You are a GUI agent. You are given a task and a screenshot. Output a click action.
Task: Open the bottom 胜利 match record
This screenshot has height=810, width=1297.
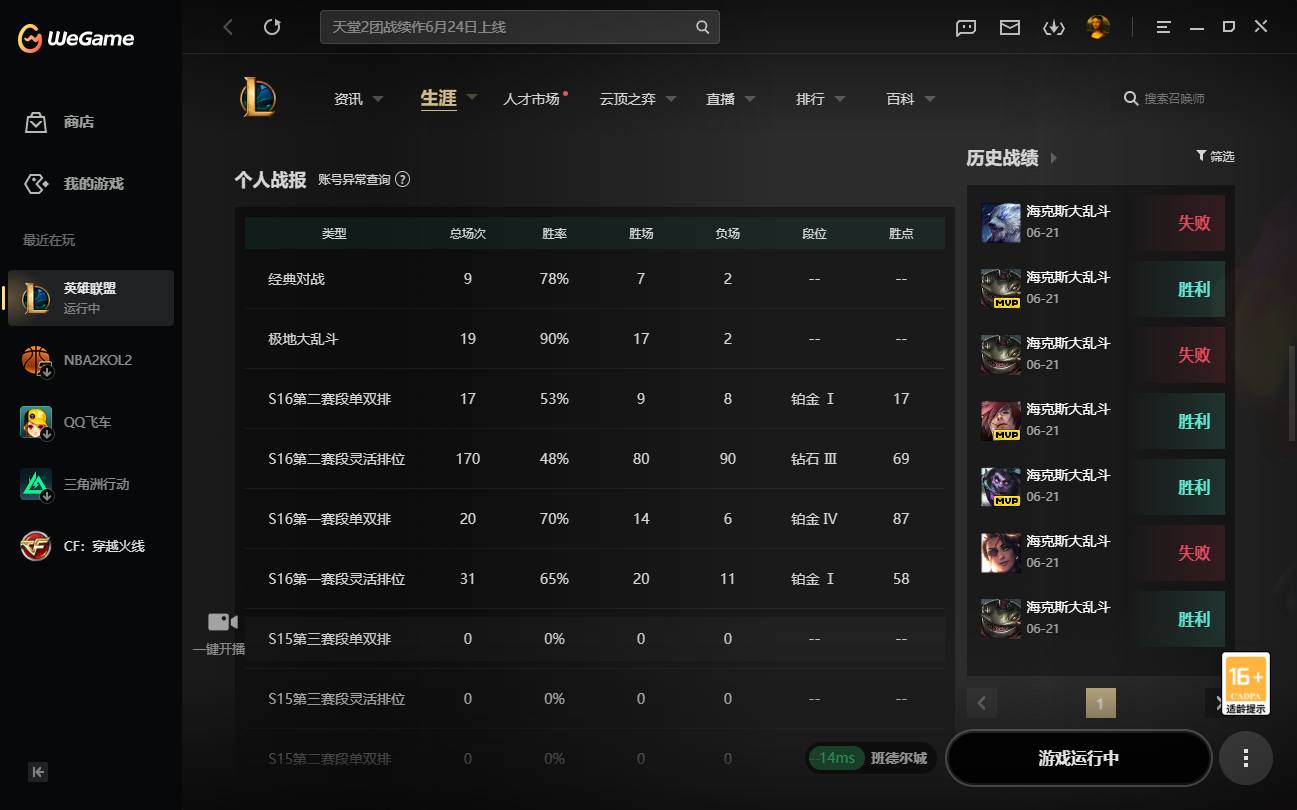click(1101, 619)
